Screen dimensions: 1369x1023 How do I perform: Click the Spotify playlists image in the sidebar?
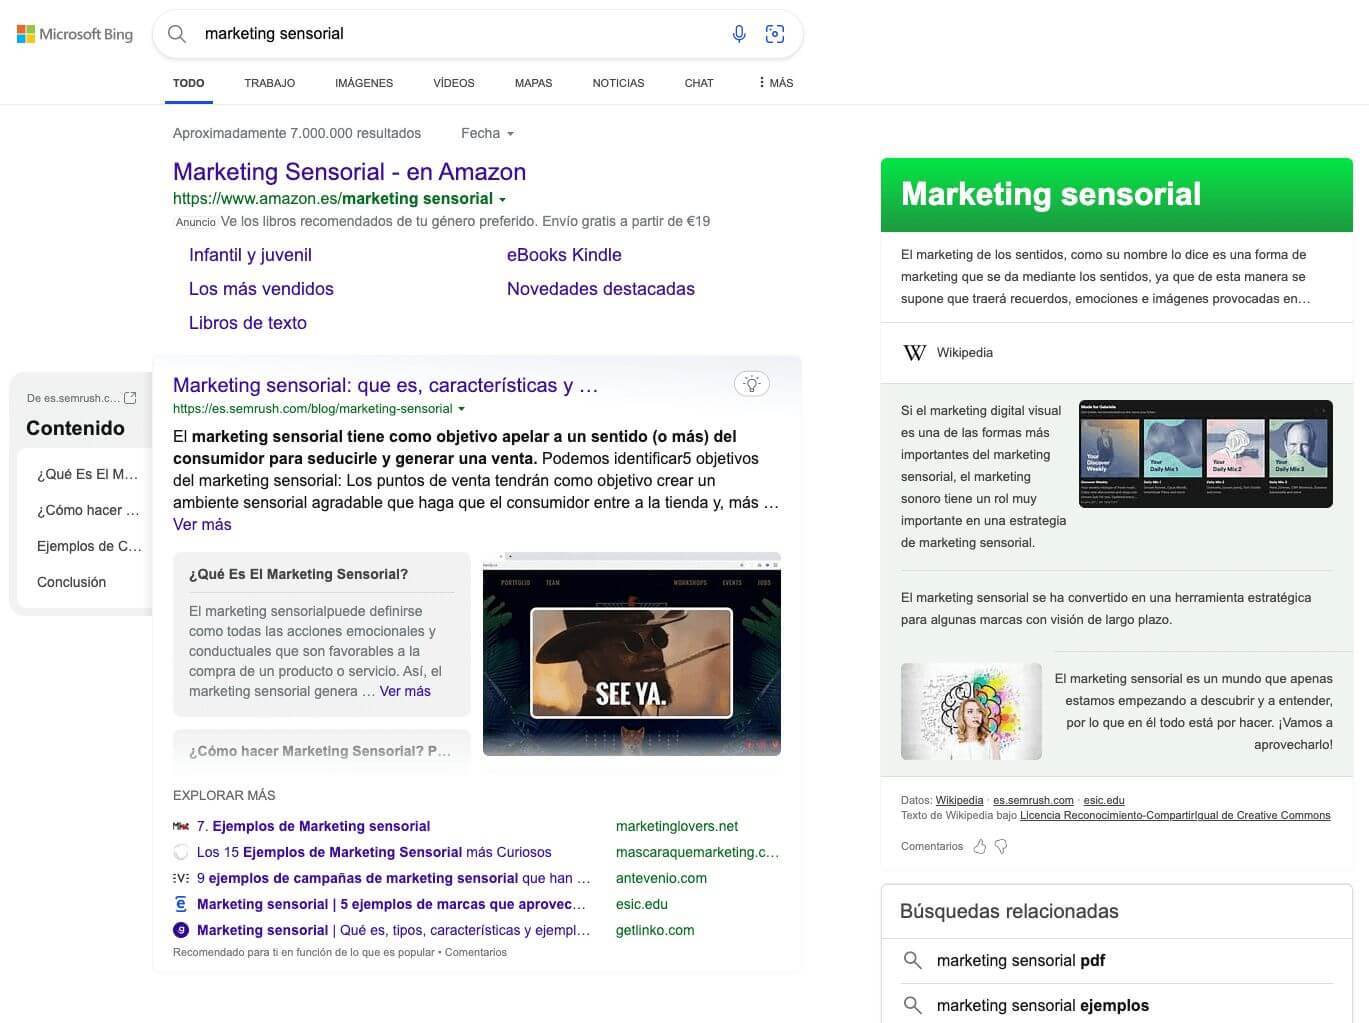click(x=1205, y=453)
